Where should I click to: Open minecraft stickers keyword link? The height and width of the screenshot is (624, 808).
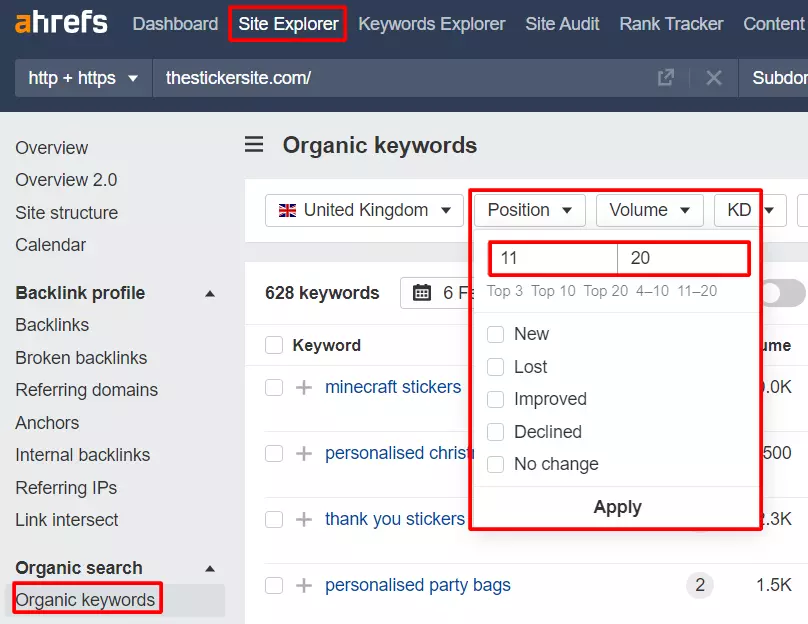pos(393,387)
